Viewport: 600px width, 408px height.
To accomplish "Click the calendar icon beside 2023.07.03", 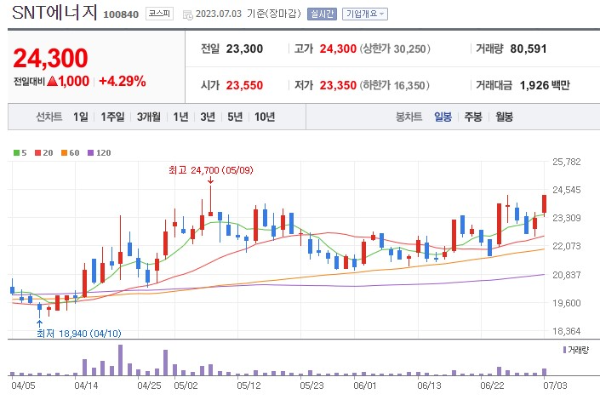I will (x=188, y=15).
